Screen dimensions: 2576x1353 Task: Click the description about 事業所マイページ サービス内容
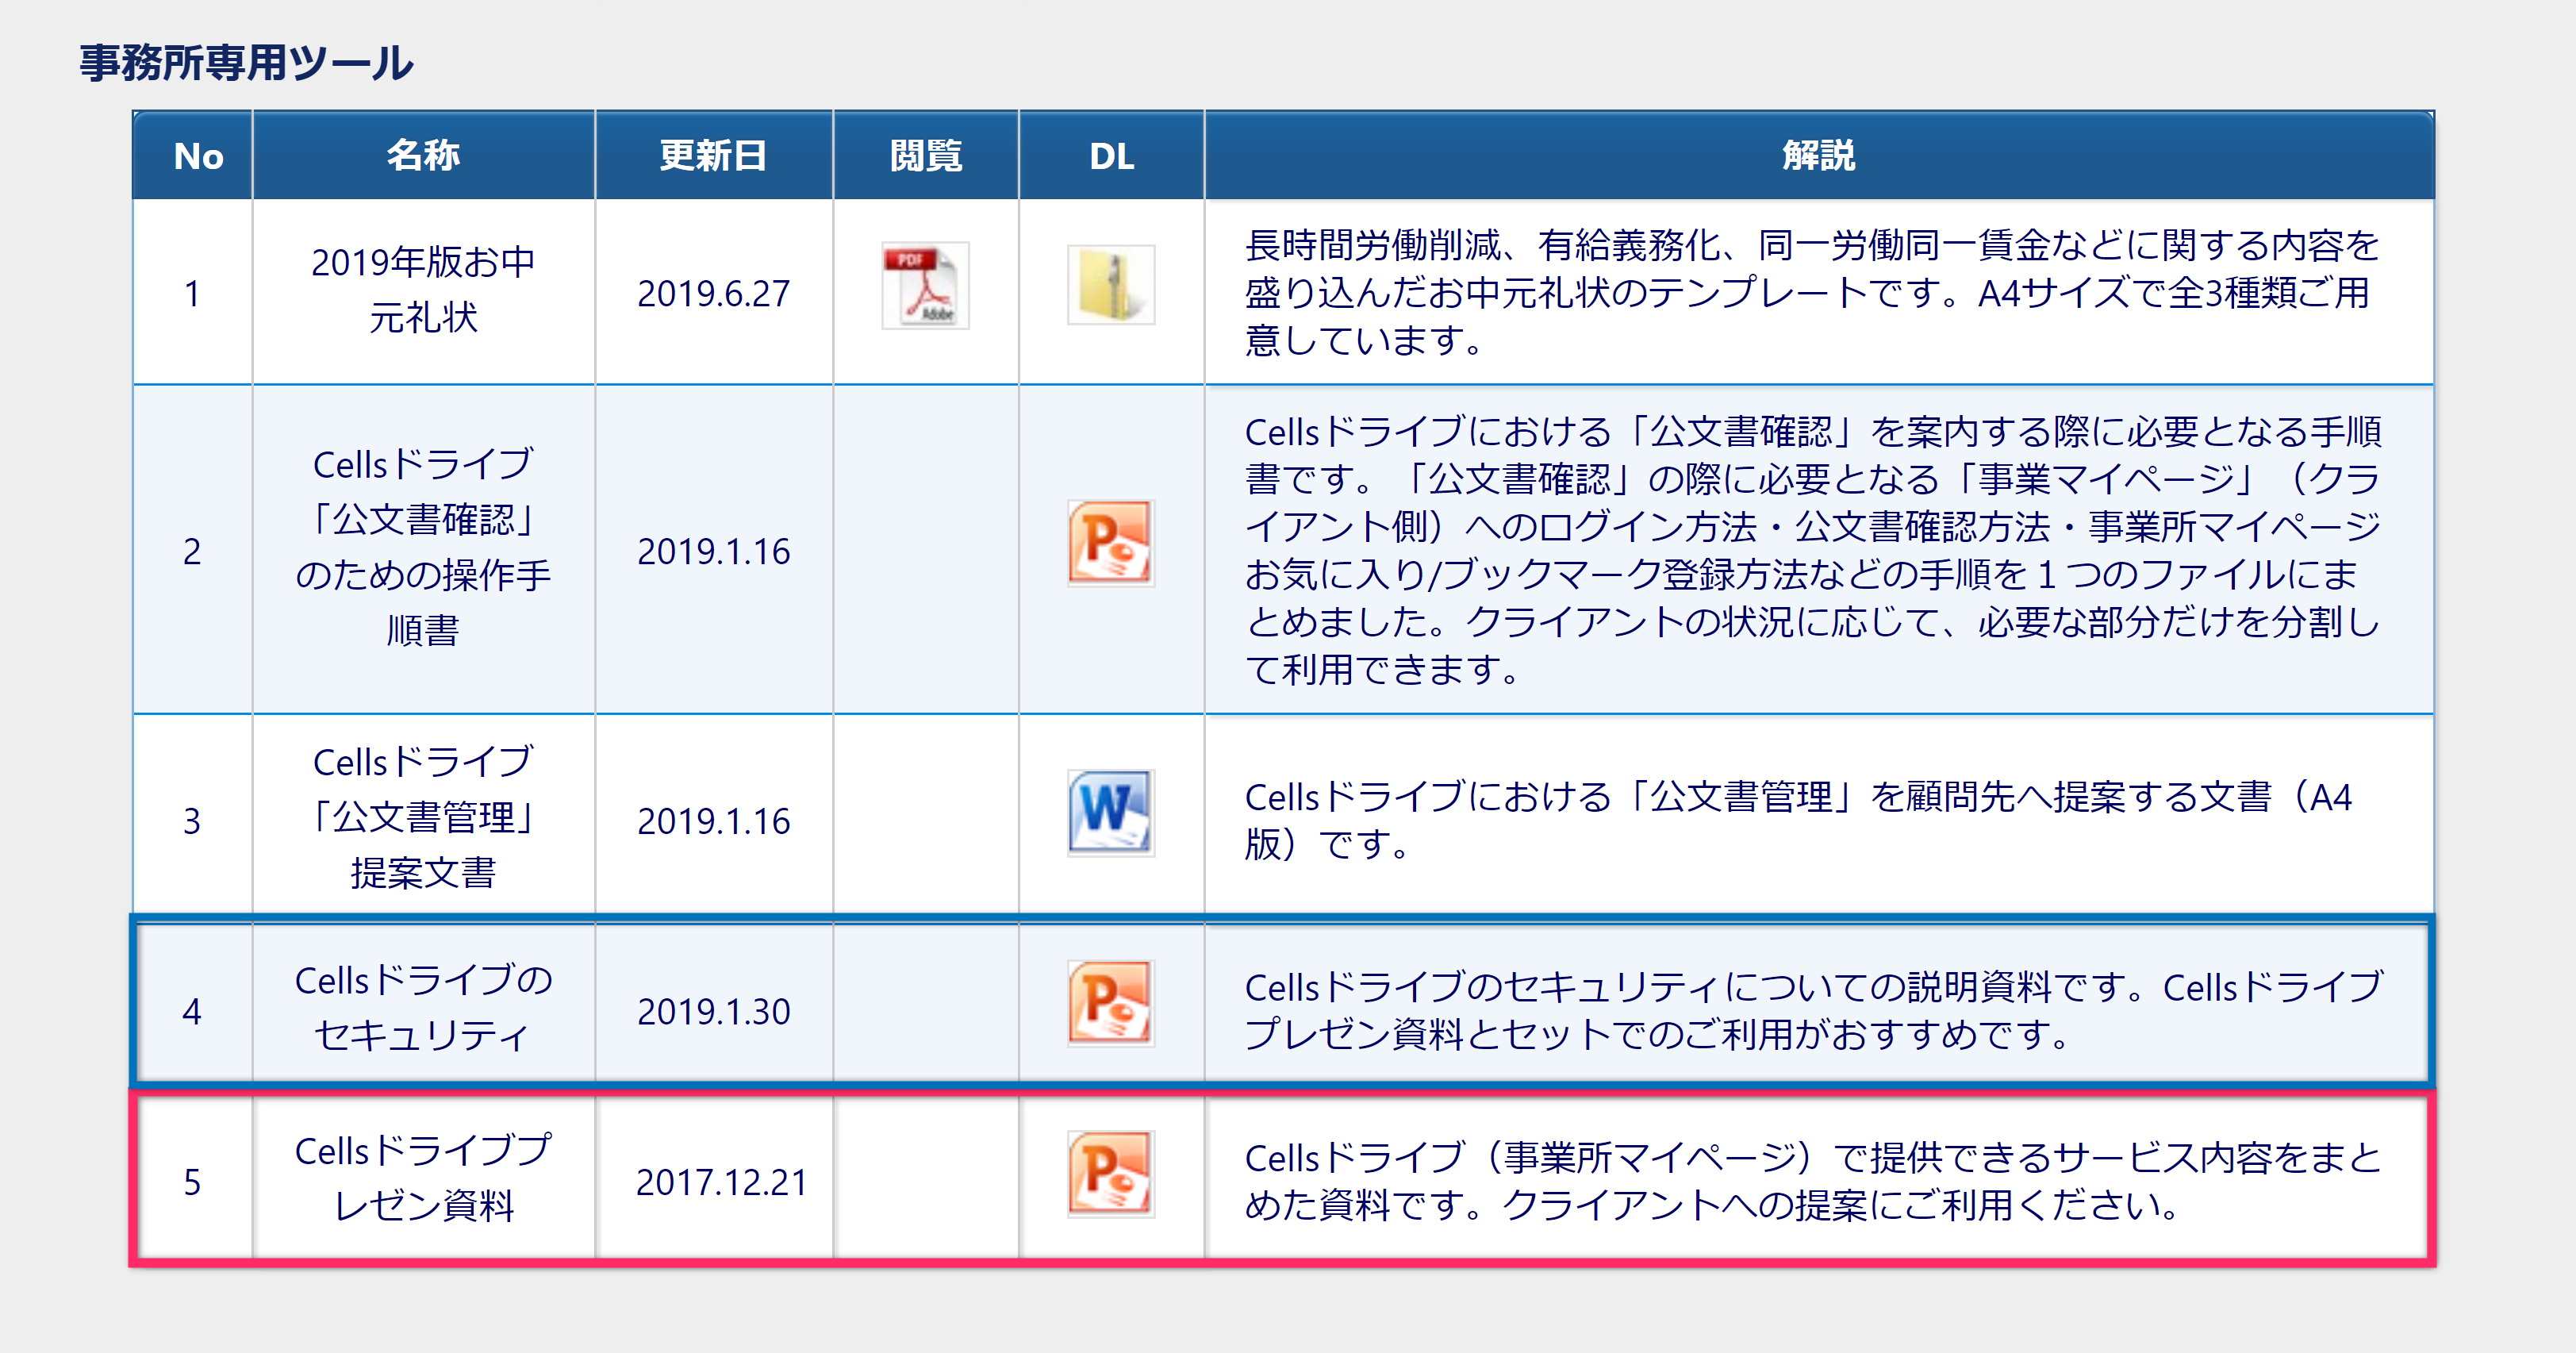[1814, 1181]
